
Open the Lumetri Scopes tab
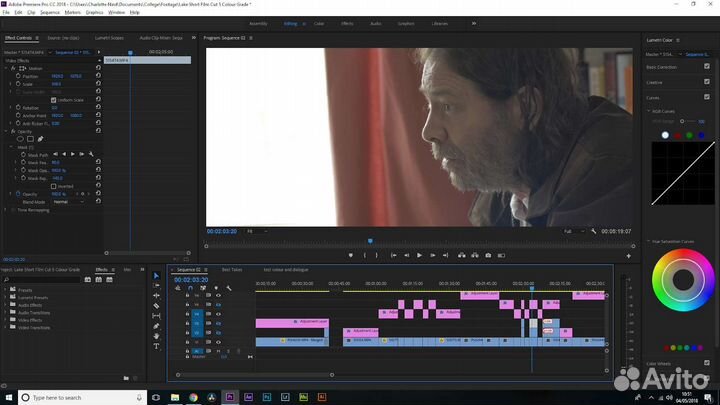109,38
